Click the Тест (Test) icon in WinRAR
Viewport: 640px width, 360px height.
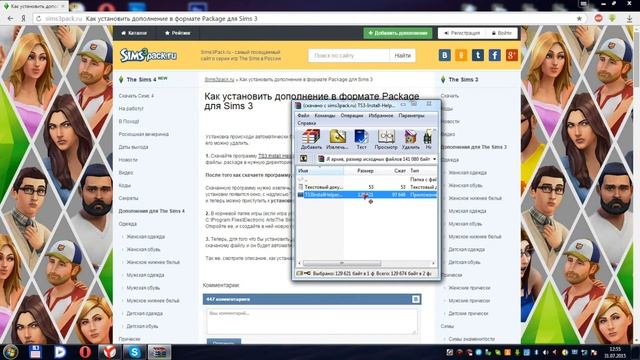coord(361,139)
